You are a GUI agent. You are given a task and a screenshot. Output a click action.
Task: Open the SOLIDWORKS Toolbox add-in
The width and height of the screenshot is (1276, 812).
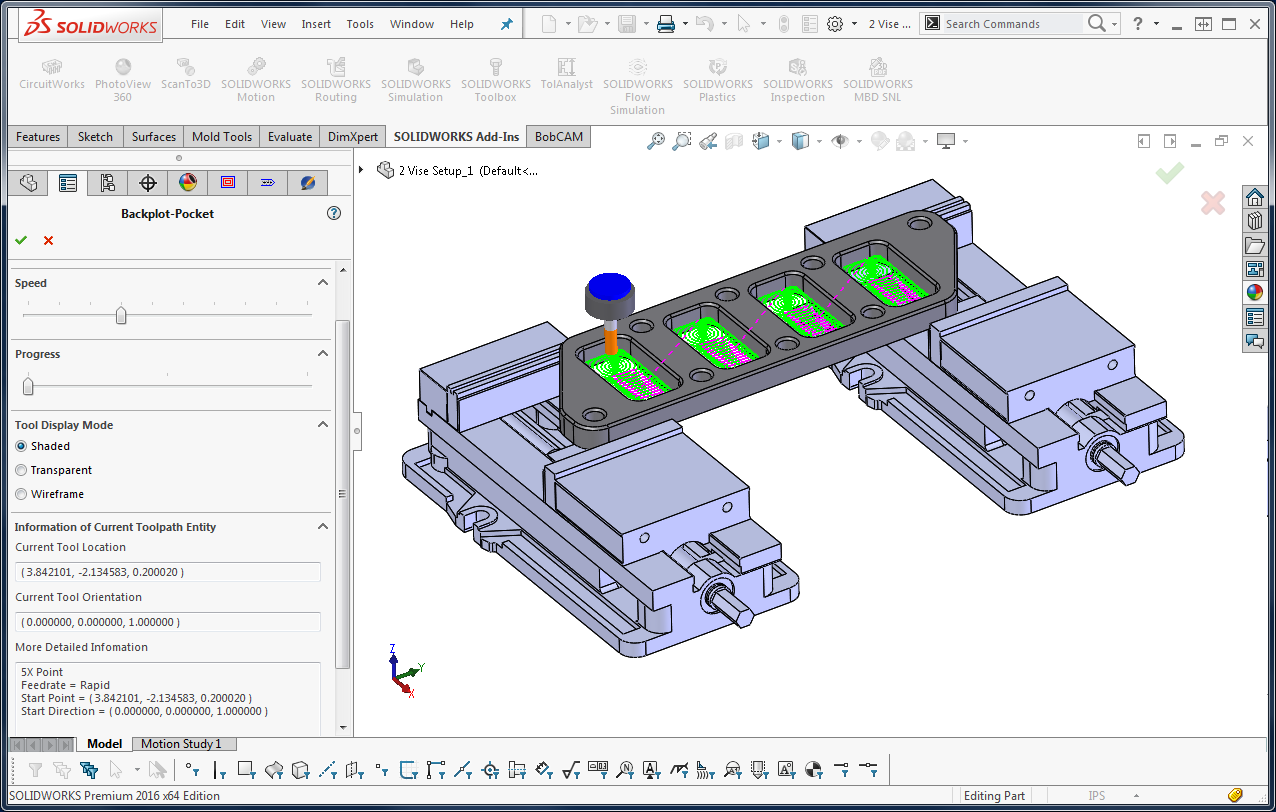point(496,80)
